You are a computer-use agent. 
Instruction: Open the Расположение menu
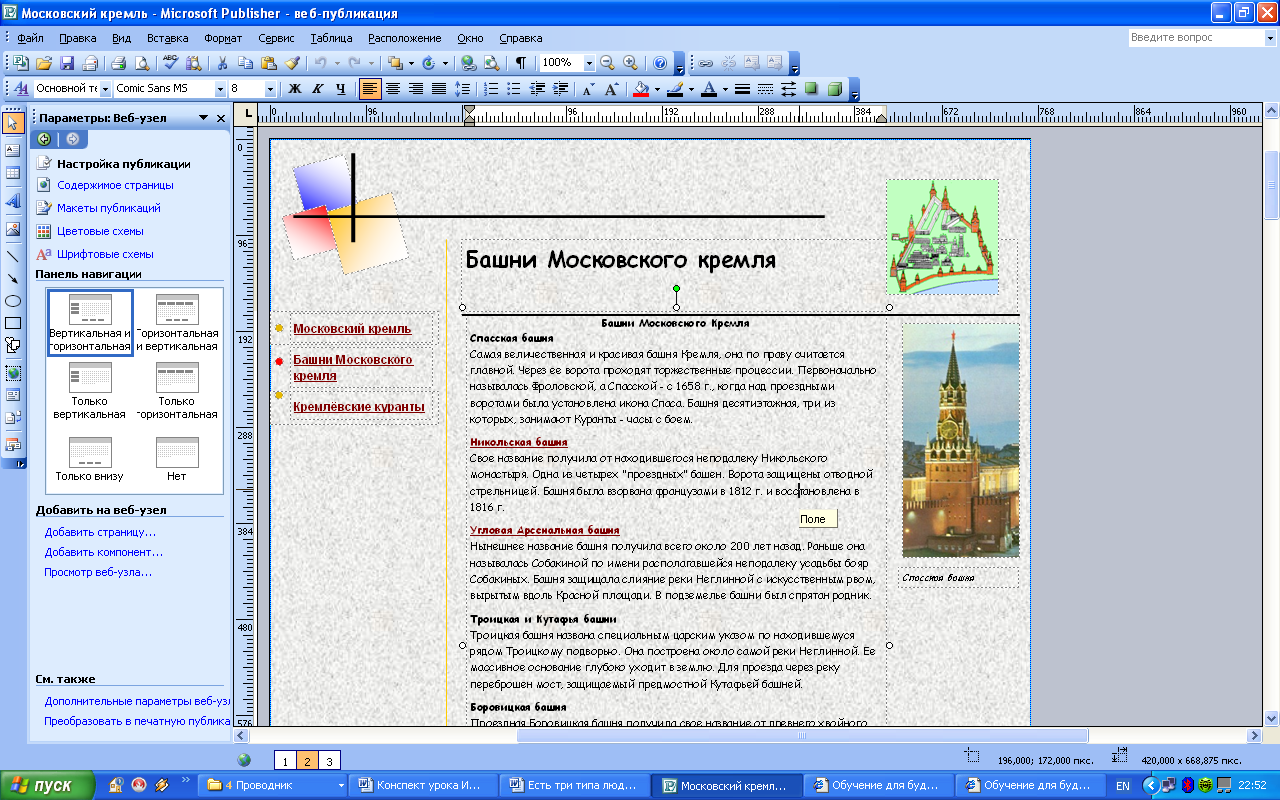tap(404, 38)
